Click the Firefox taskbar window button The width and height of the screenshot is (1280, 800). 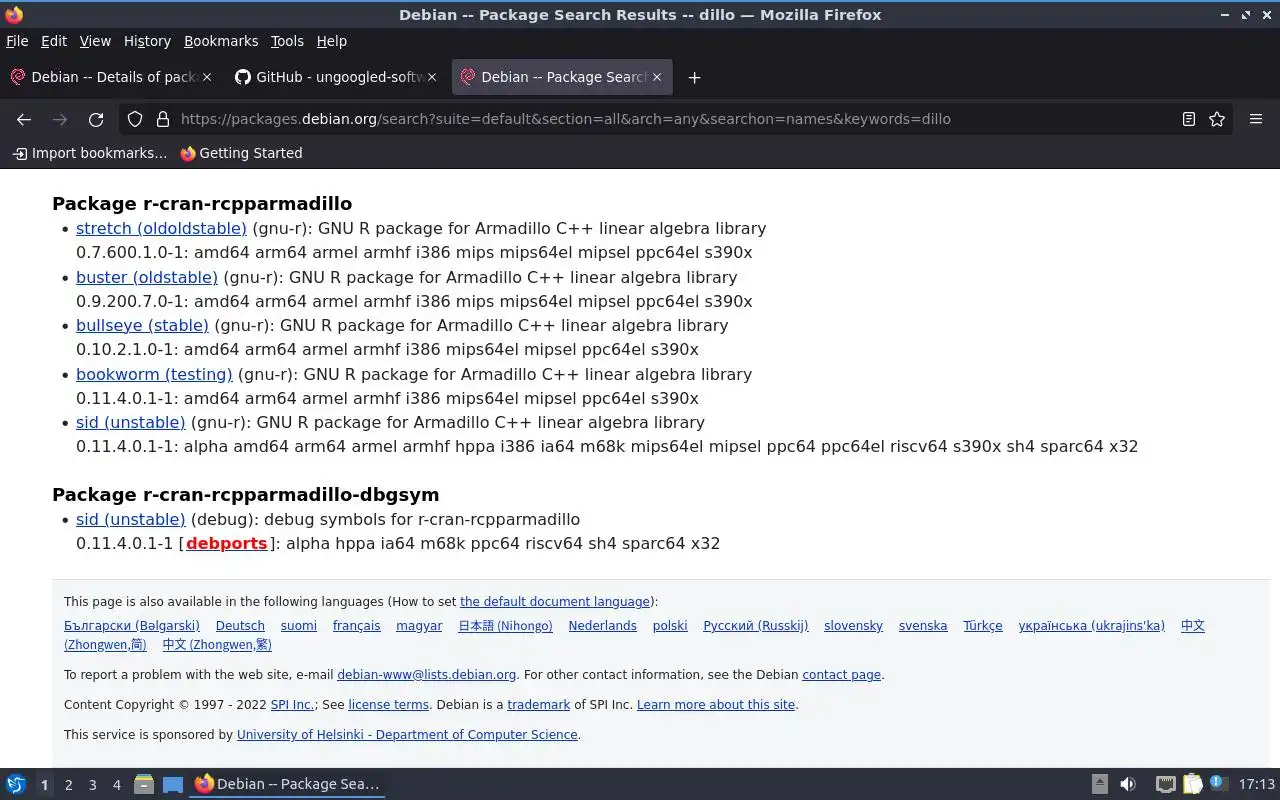pos(288,784)
